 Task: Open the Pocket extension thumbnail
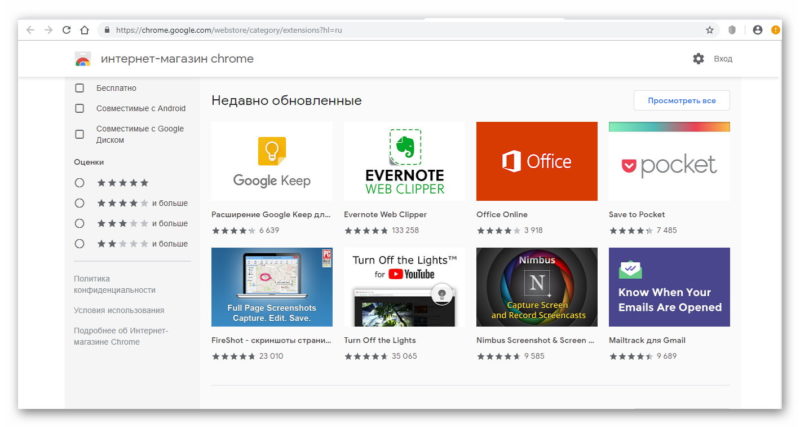click(669, 161)
